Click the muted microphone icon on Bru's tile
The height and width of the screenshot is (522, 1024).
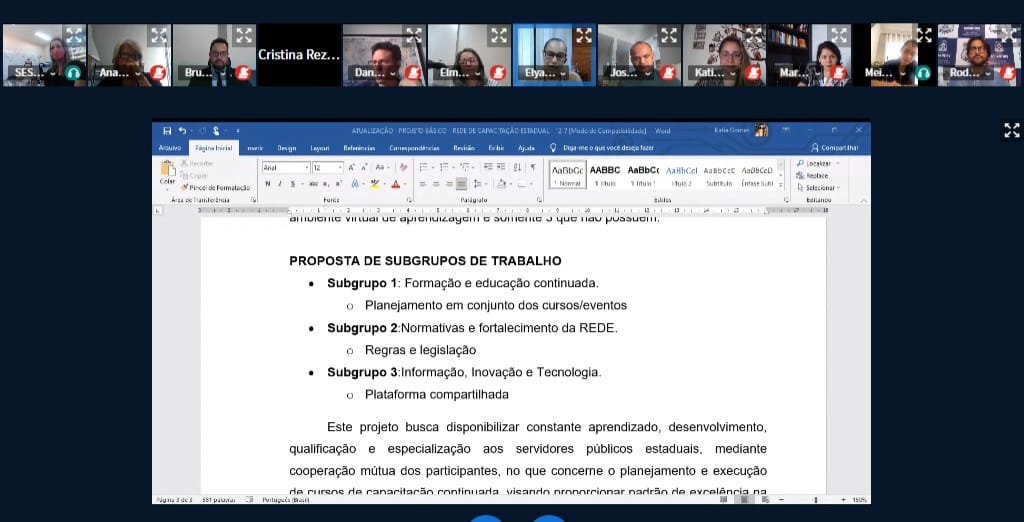[x=242, y=73]
